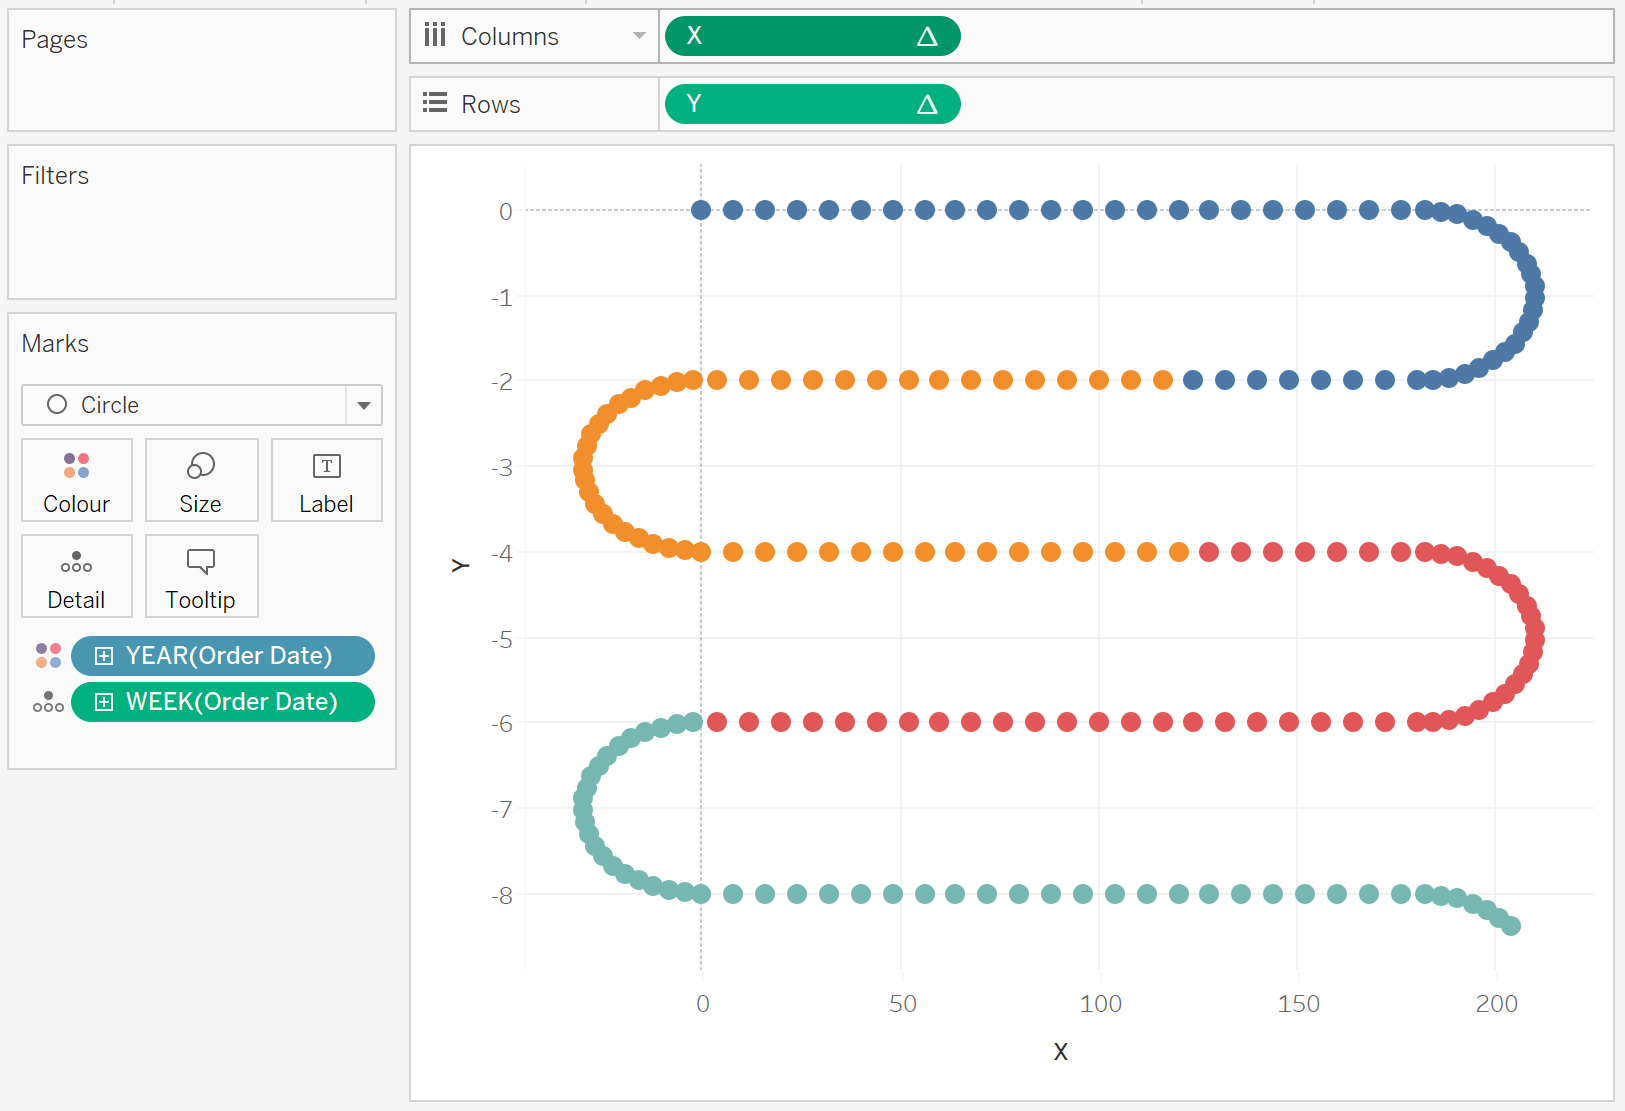Screen dimensions: 1625x1111
Task: Click colour icon beside YEAR(Order Date)
Action: [x=48, y=656]
